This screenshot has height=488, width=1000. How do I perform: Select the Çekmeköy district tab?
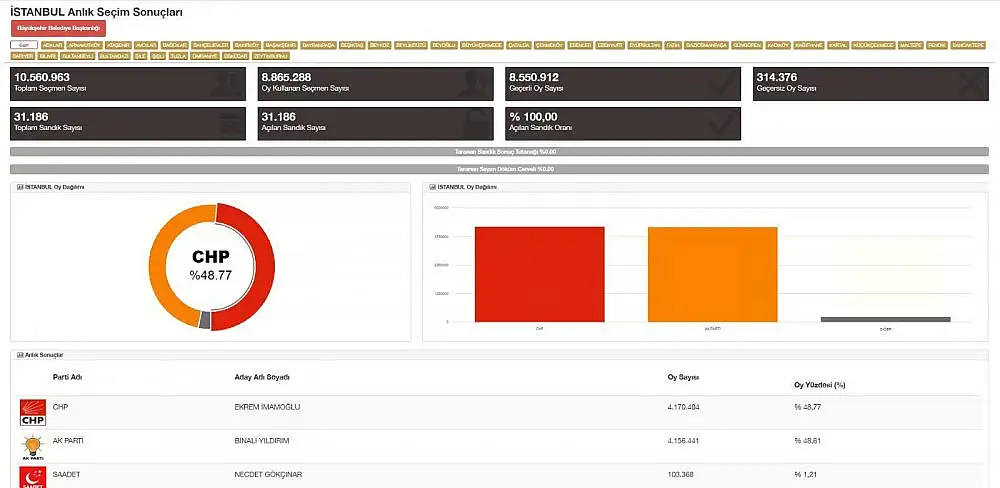549,45
